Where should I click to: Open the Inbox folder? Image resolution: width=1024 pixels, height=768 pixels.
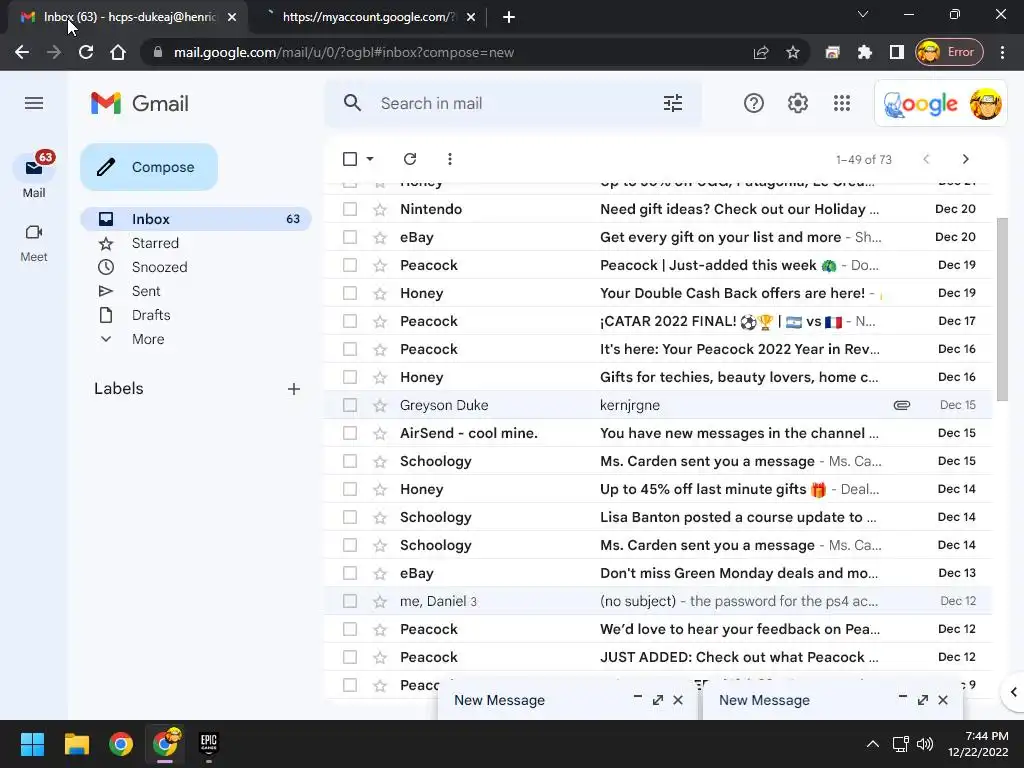196,219
